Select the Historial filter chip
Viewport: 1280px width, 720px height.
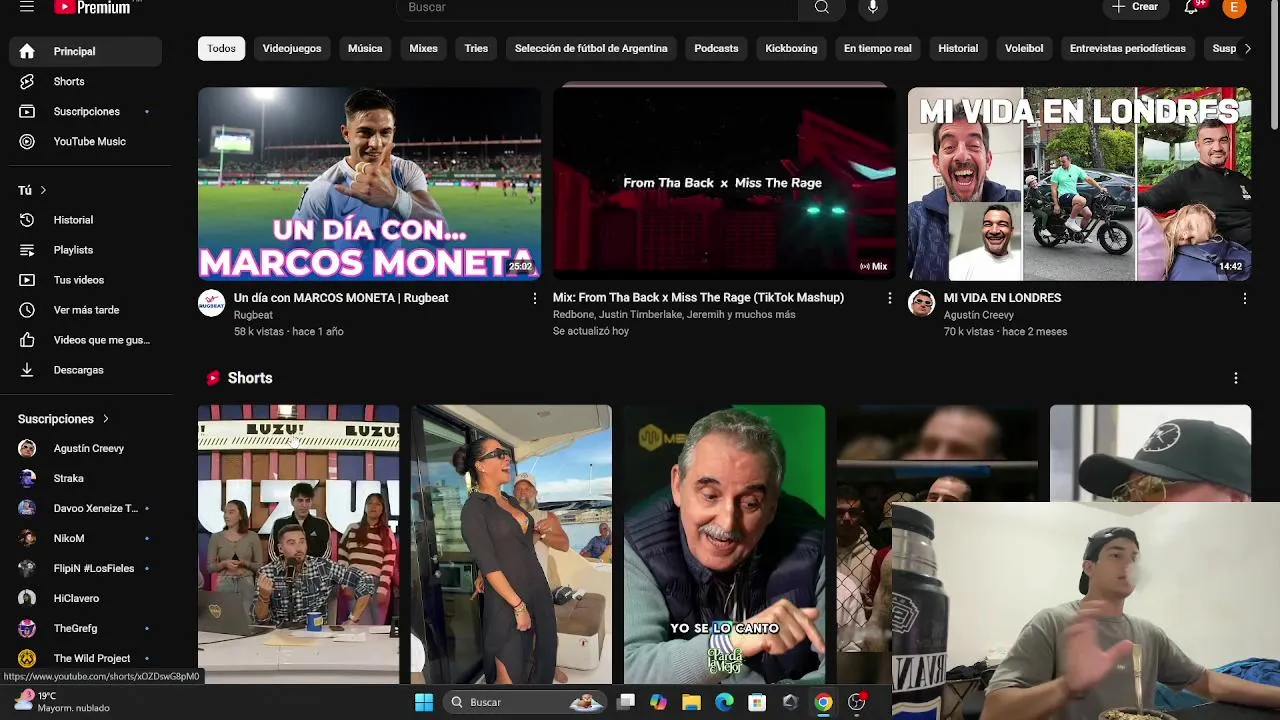[958, 48]
